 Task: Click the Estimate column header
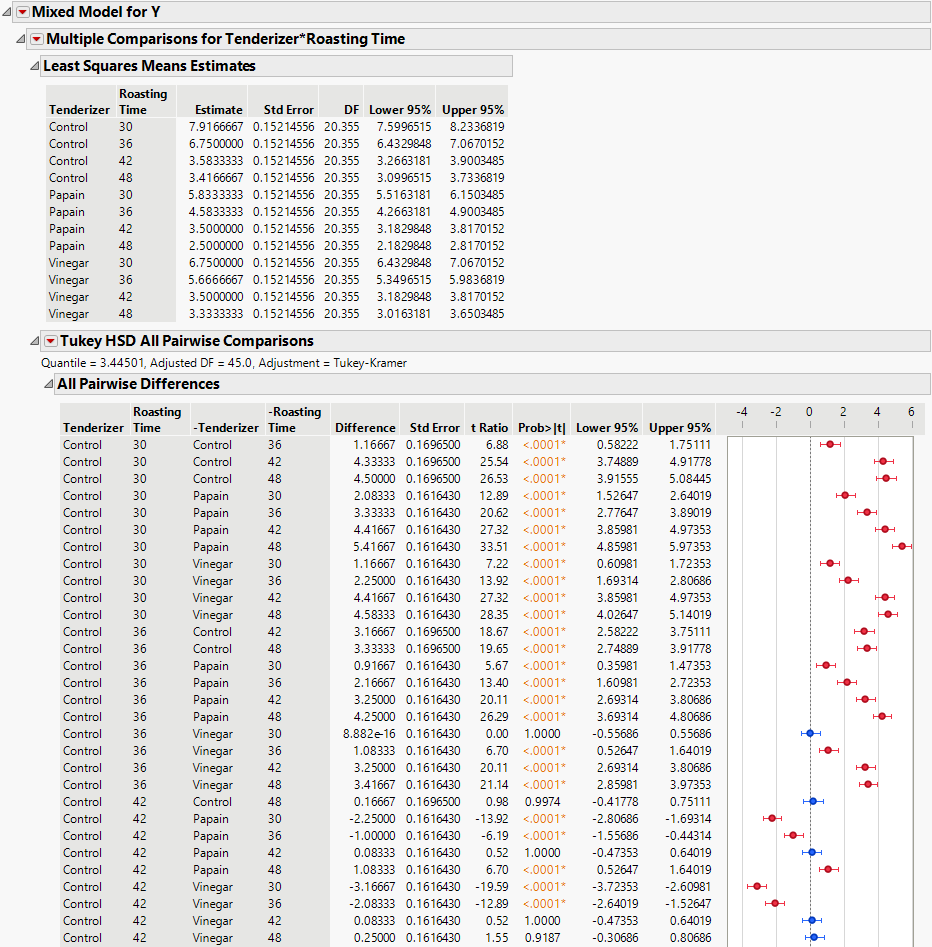pyautogui.click(x=218, y=110)
